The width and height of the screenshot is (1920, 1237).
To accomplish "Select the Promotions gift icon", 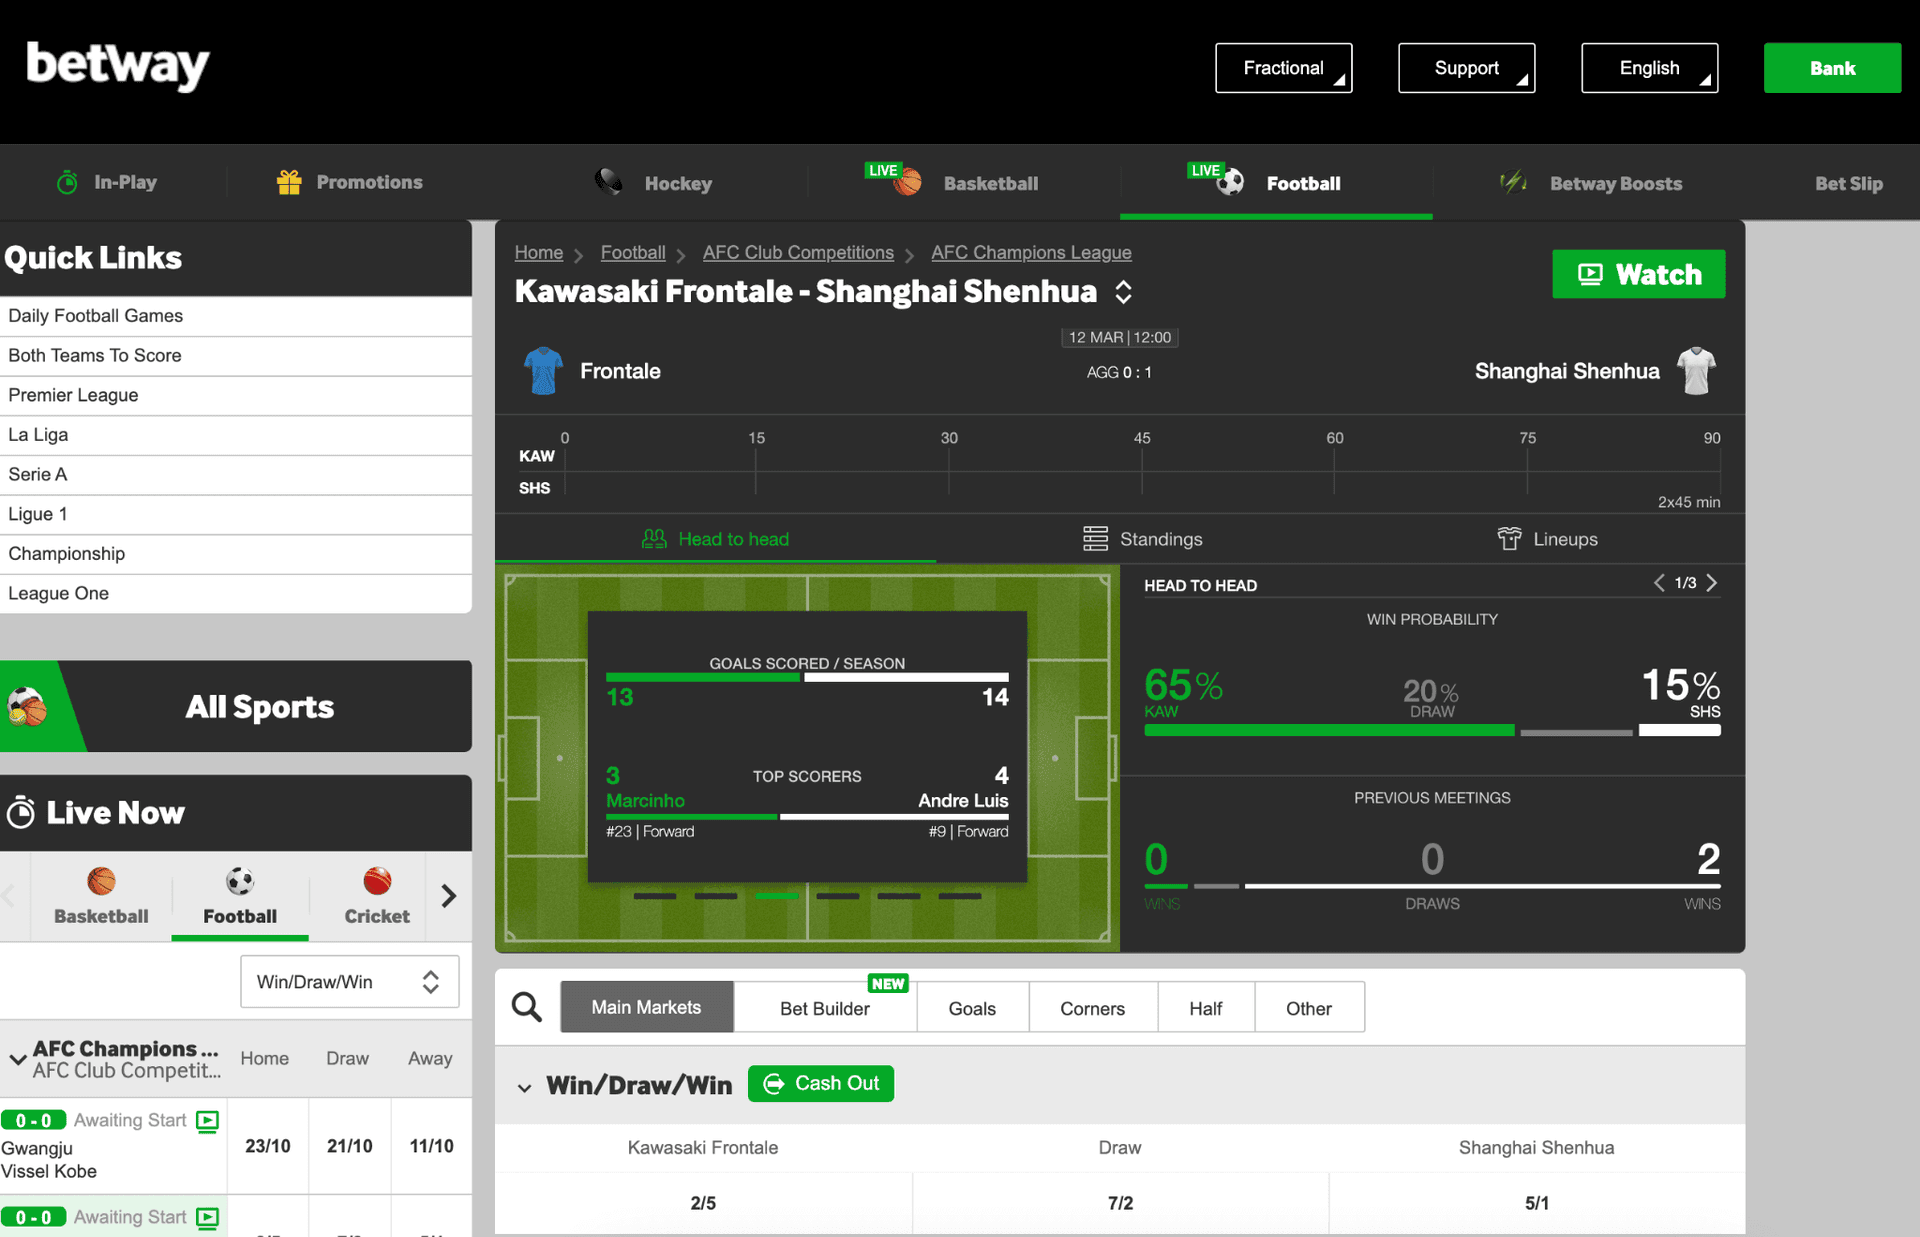I will click(x=288, y=182).
